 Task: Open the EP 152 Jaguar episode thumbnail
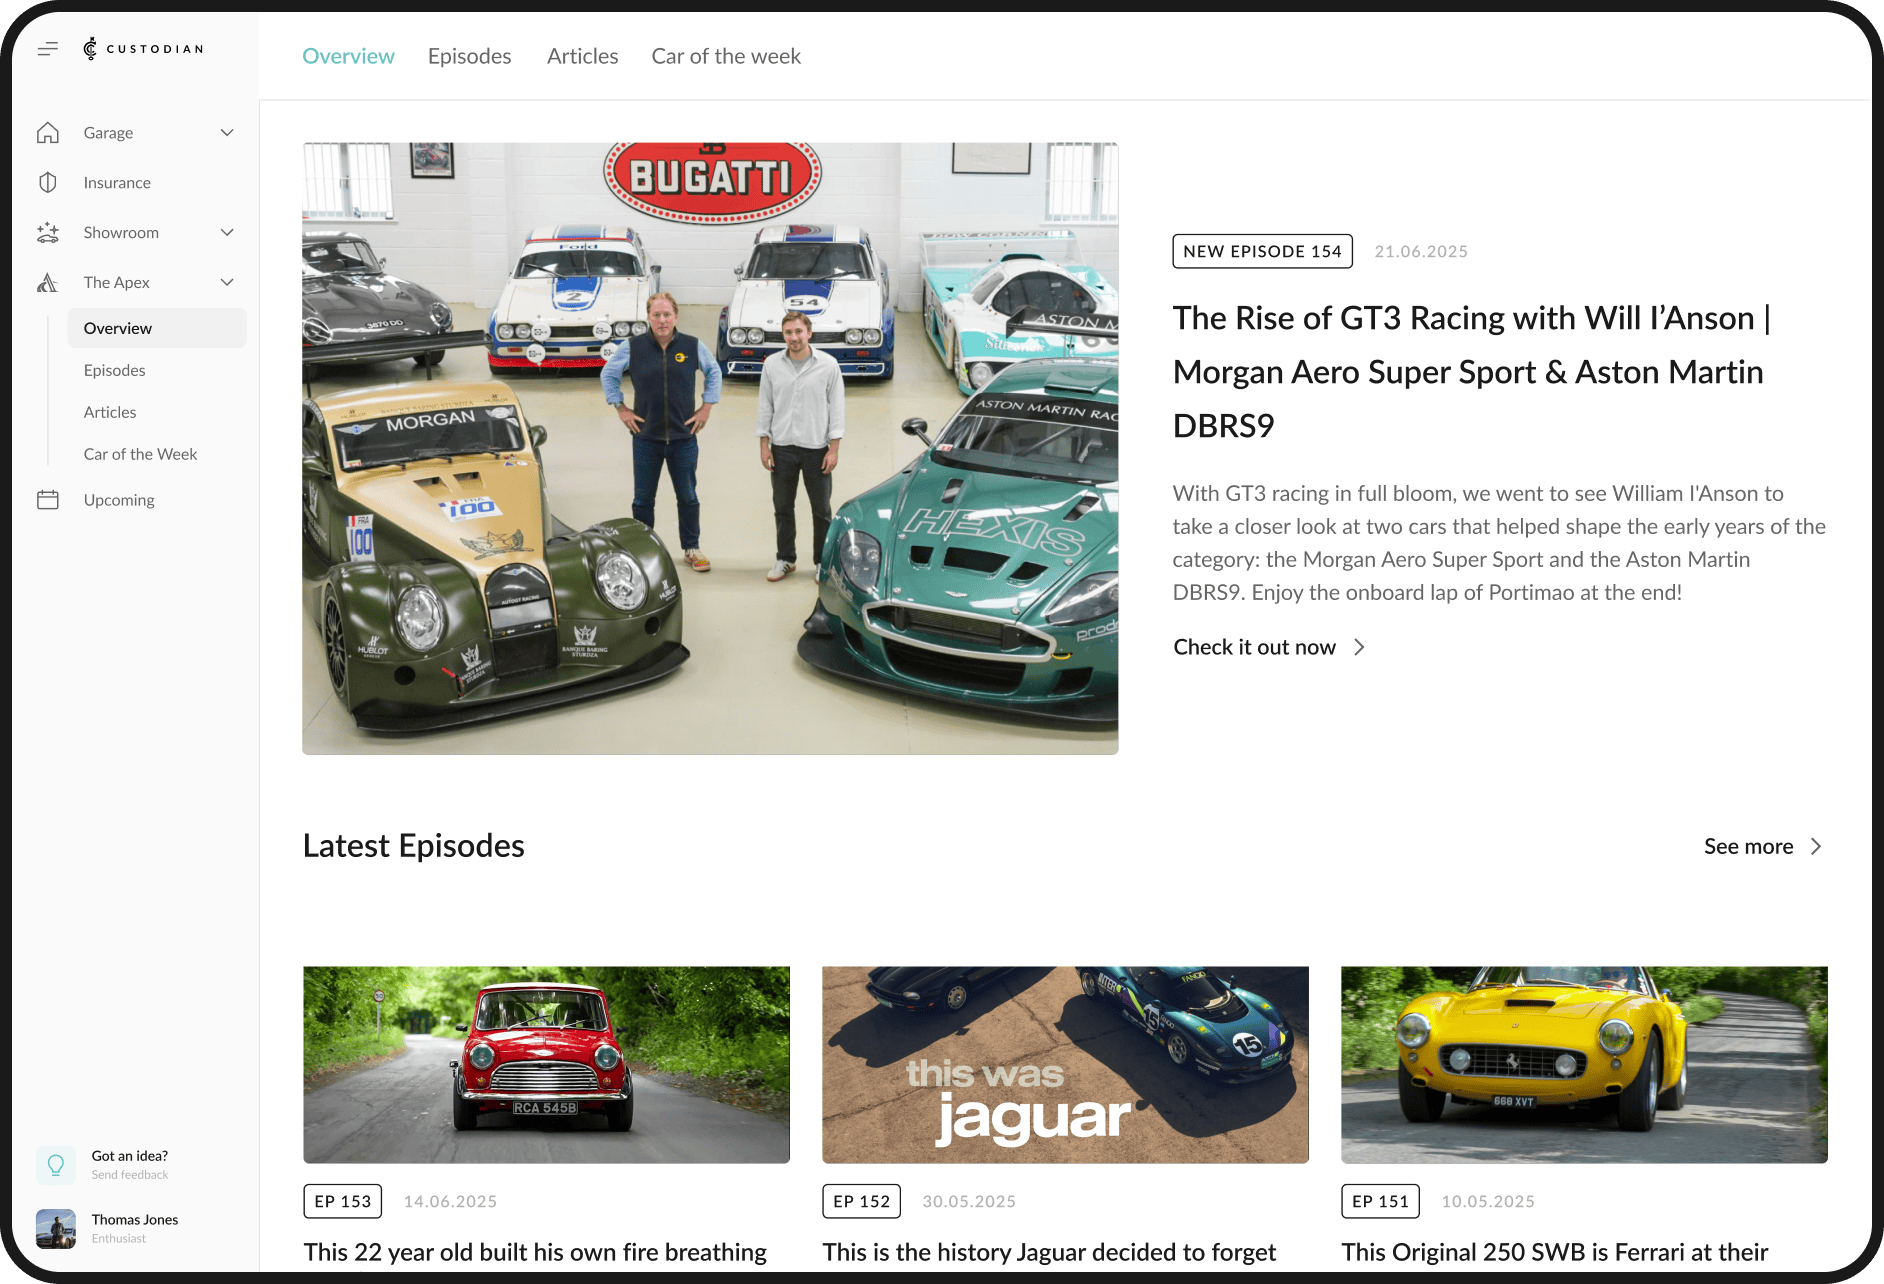(x=1064, y=1064)
